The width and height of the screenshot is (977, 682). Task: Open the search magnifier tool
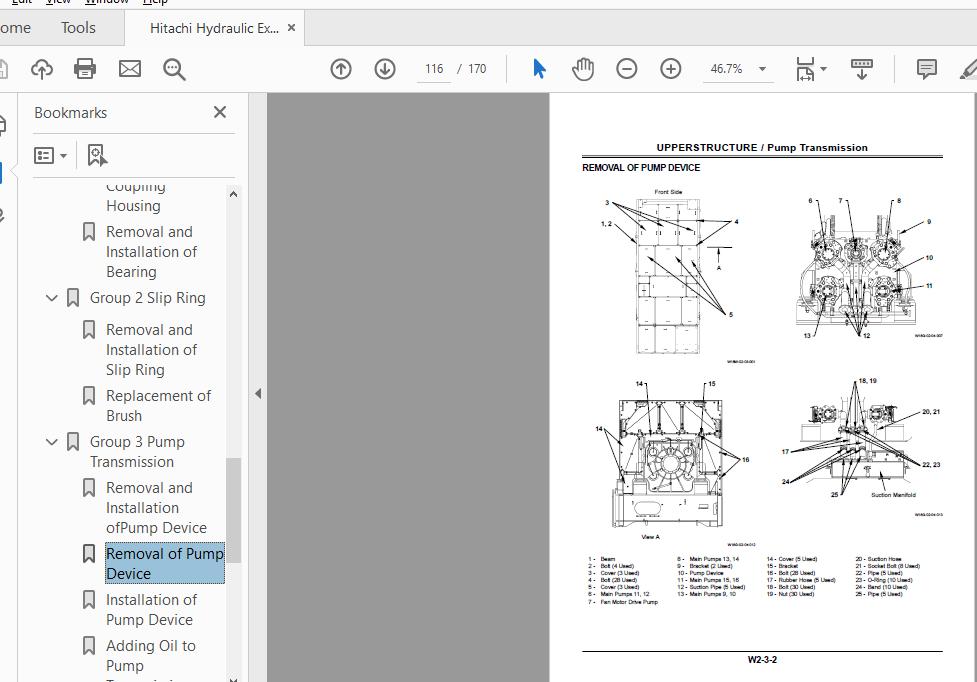174,69
